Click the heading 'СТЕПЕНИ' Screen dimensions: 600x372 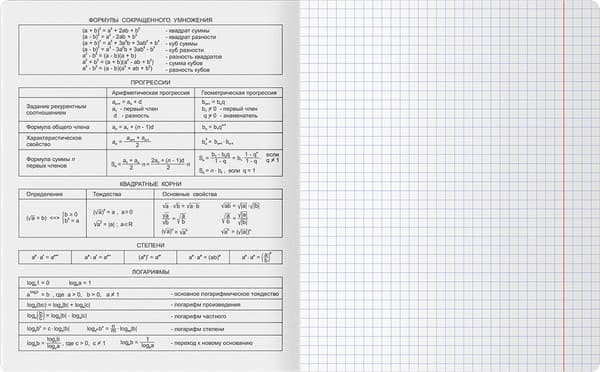150,245
